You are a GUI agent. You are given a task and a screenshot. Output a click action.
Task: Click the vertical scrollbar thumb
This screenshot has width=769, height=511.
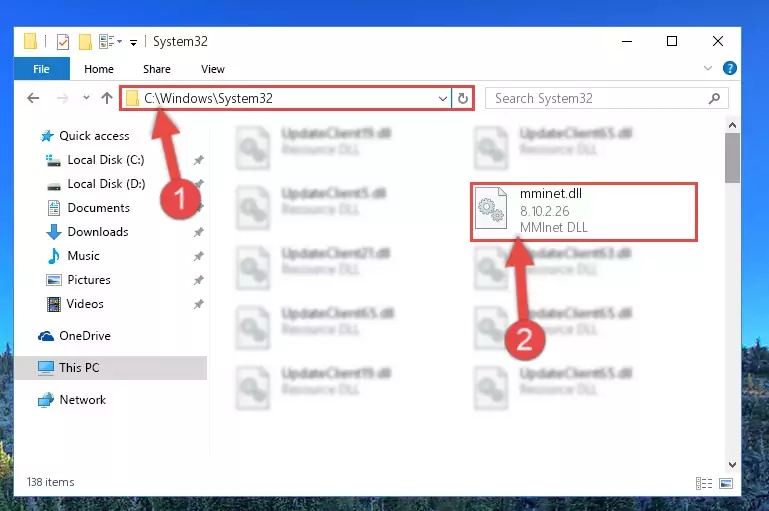(732, 158)
